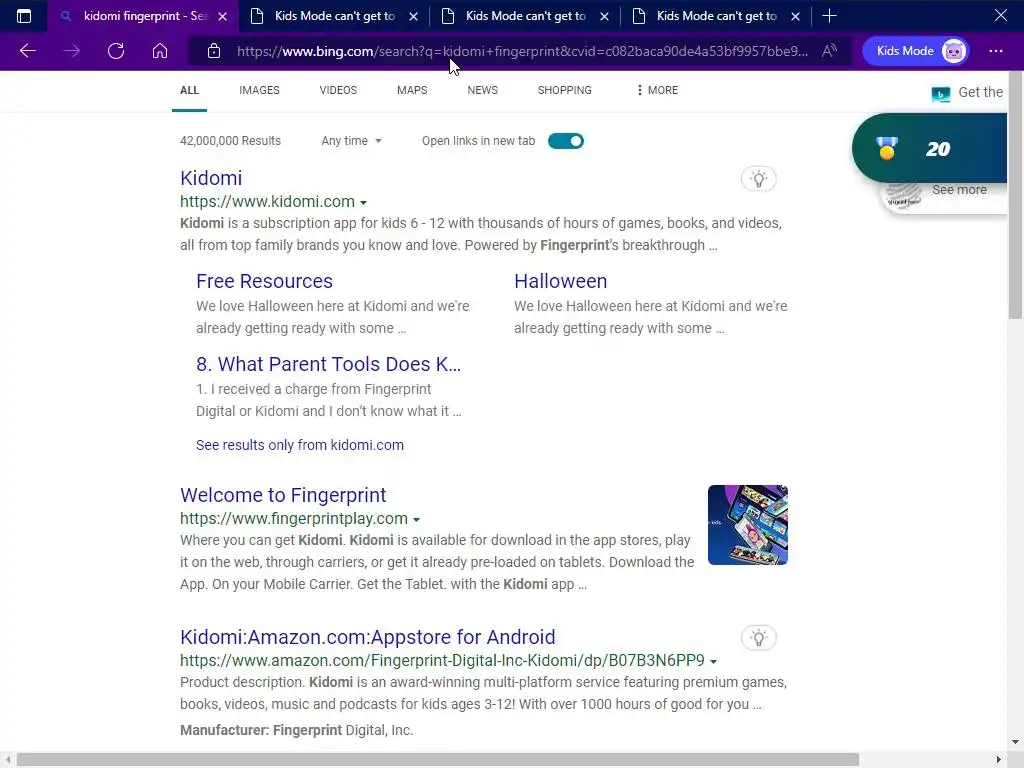The width and height of the screenshot is (1024, 768).
Task: Go to the Home page
Action: tap(160, 51)
